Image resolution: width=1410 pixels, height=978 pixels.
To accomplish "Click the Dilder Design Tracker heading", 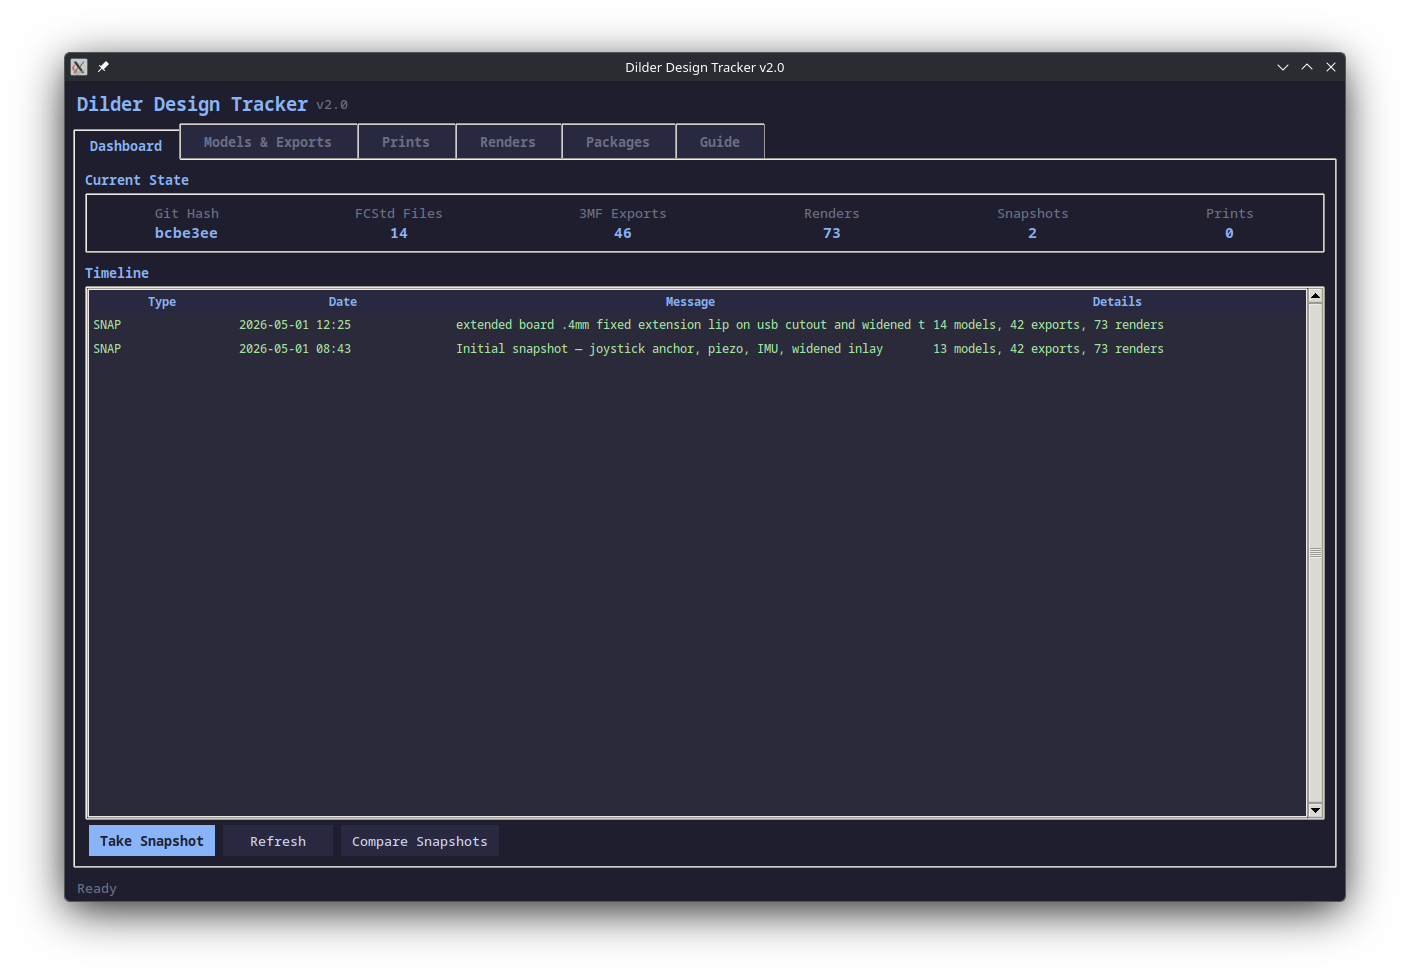I will 192,104.
